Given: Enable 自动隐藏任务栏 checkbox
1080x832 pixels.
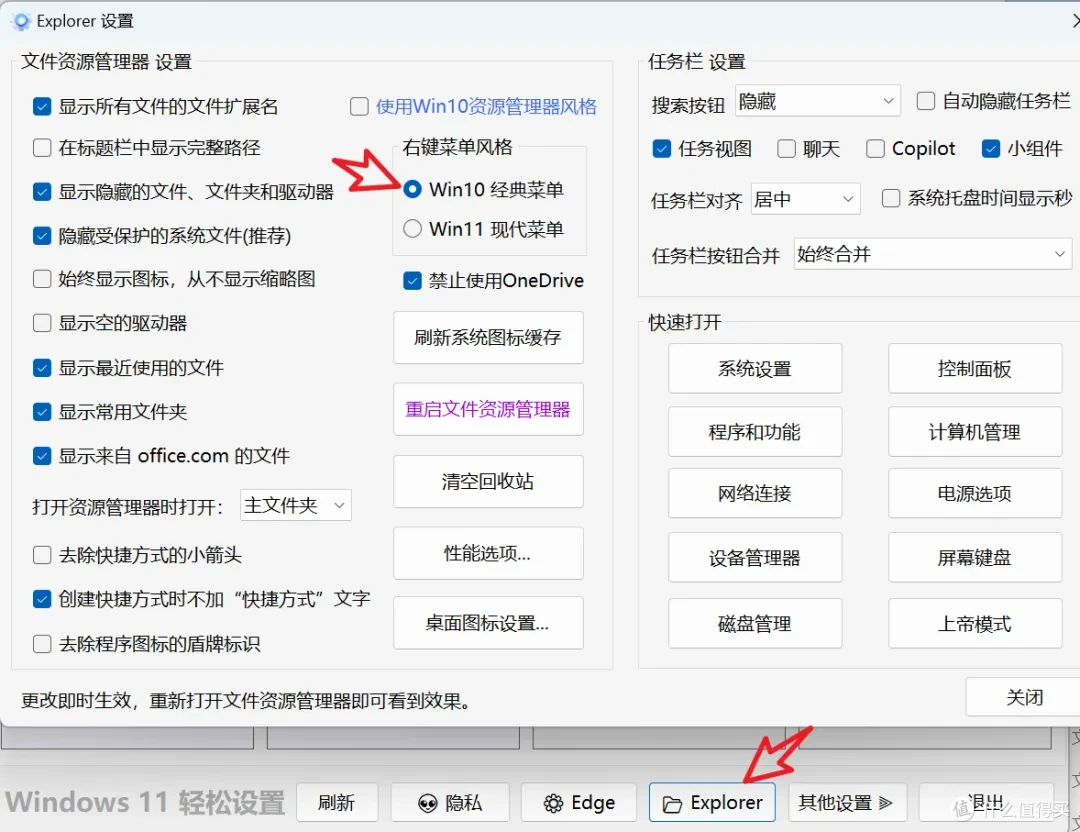Looking at the screenshot, I should [926, 101].
